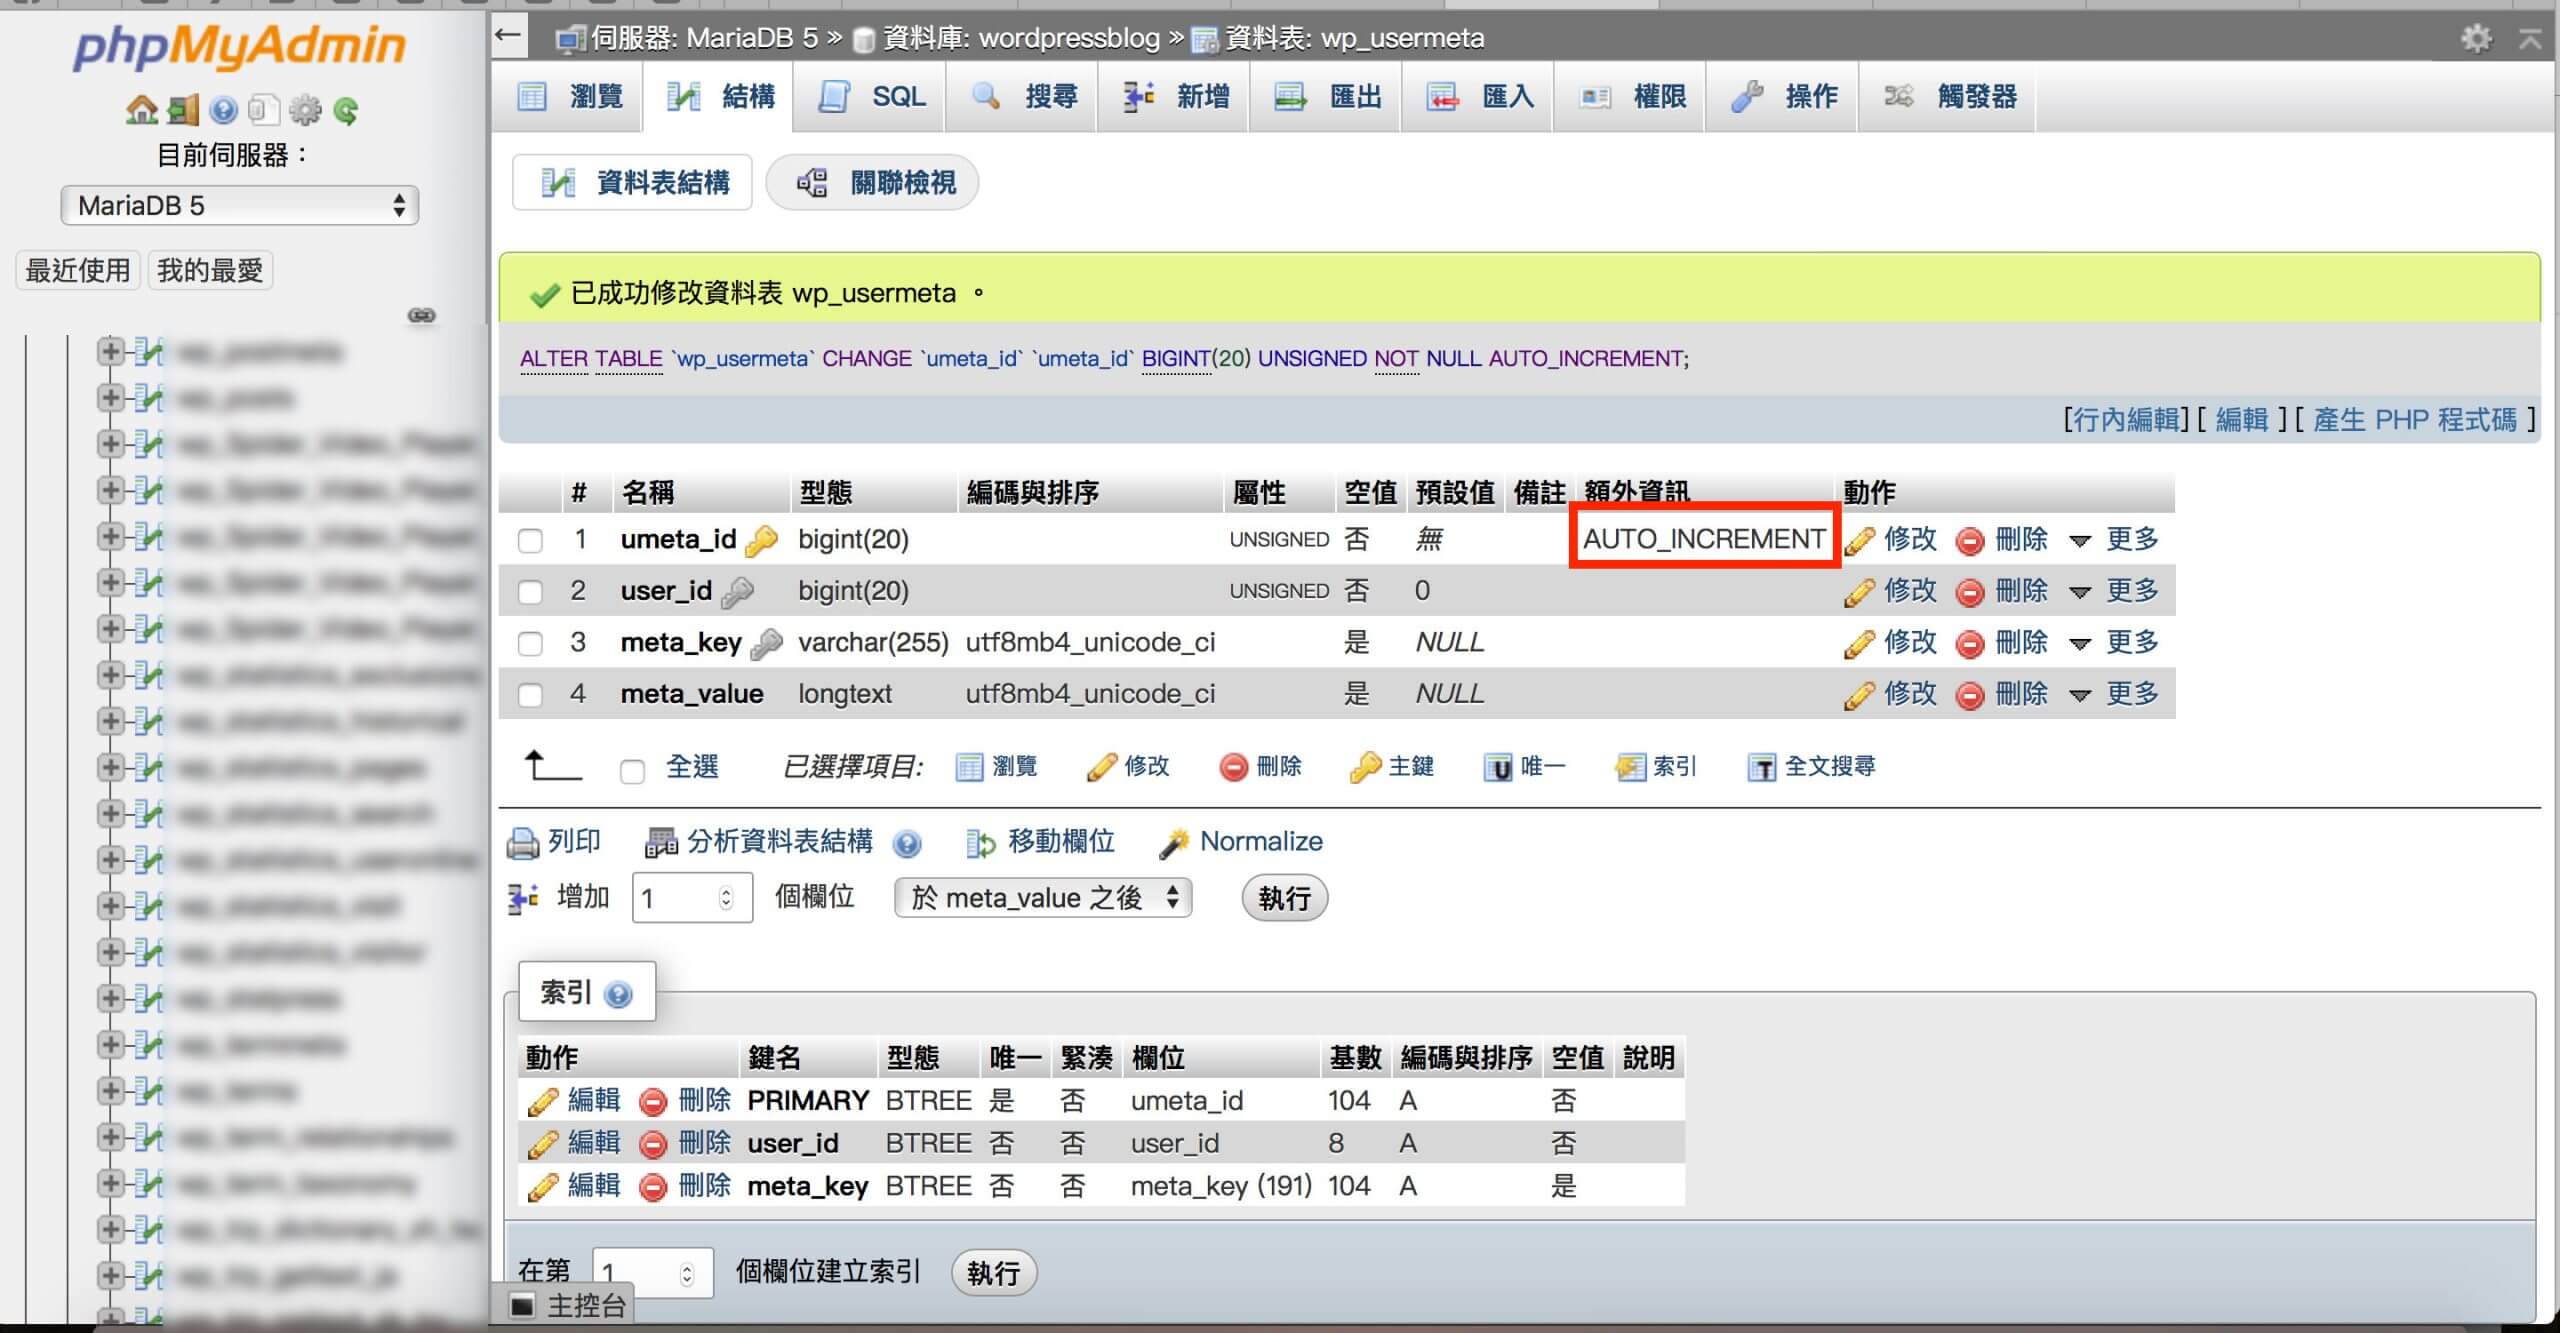Open the 操作 tab
Screen dimensions: 2560x1333
tap(1784, 97)
